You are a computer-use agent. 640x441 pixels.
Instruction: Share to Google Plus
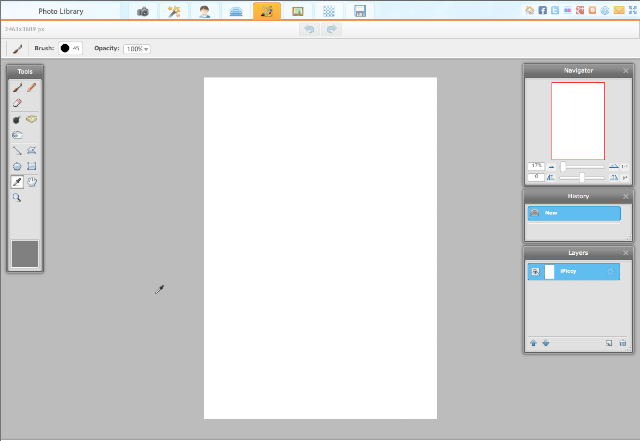[x=580, y=10]
